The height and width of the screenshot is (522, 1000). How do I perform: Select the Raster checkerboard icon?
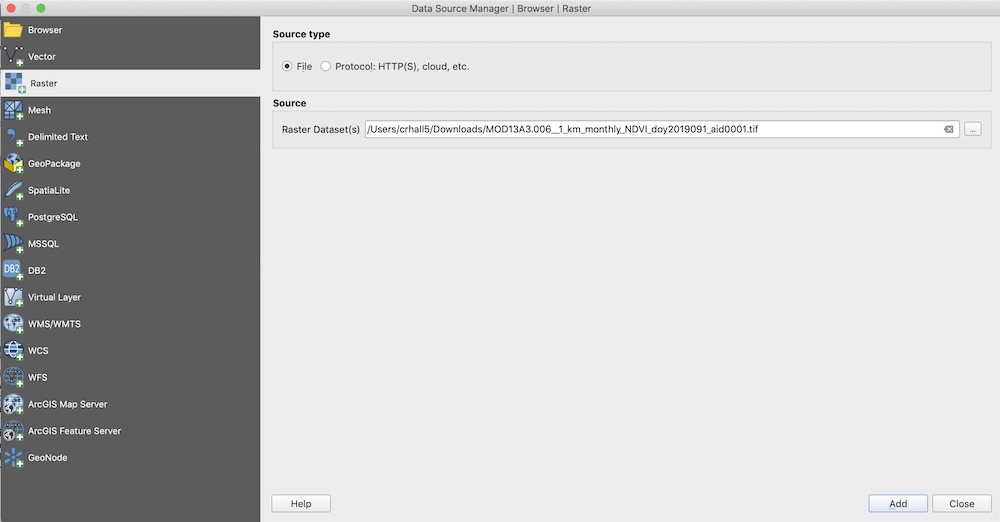coord(15,83)
